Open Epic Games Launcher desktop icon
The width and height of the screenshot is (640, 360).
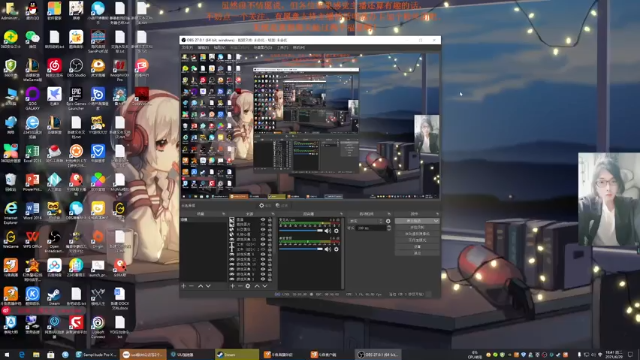point(76,98)
